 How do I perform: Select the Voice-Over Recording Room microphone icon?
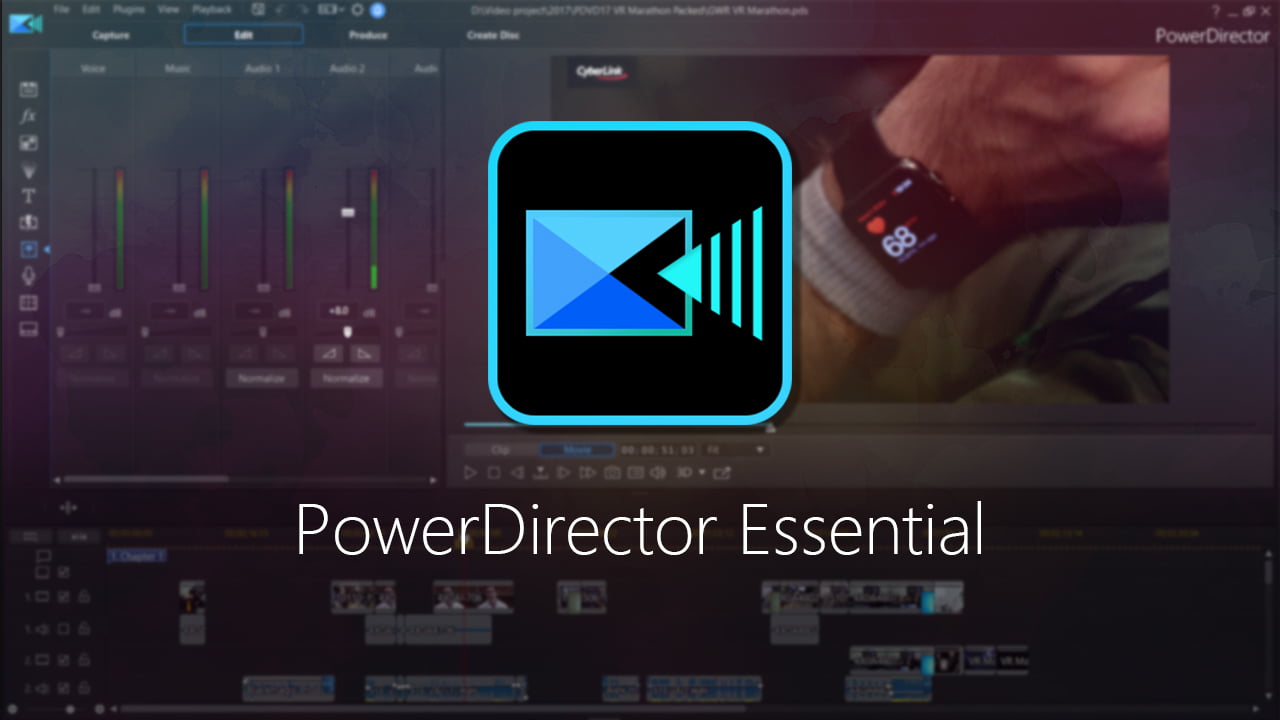(x=28, y=274)
